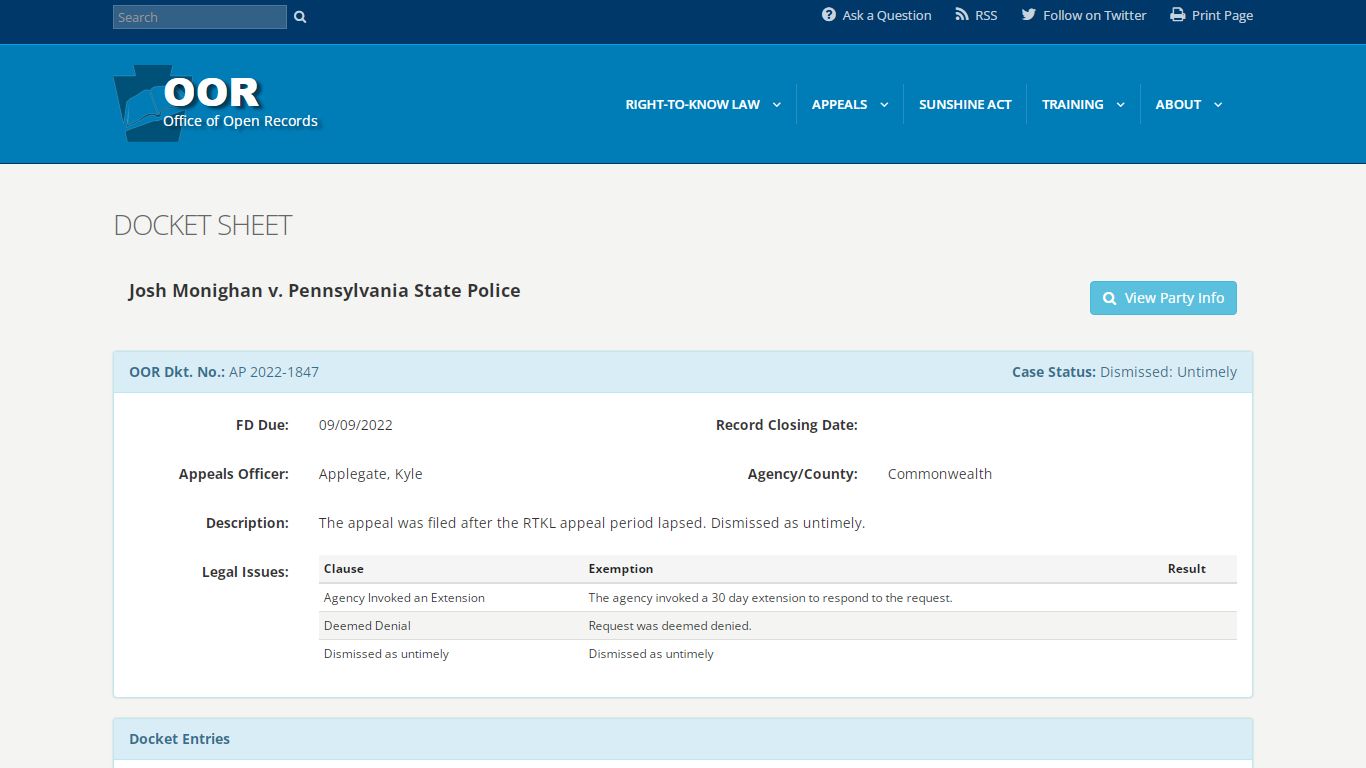Click the Twitter bird icon
The height and width of the screenshot is (768, 1366).
1029,15
